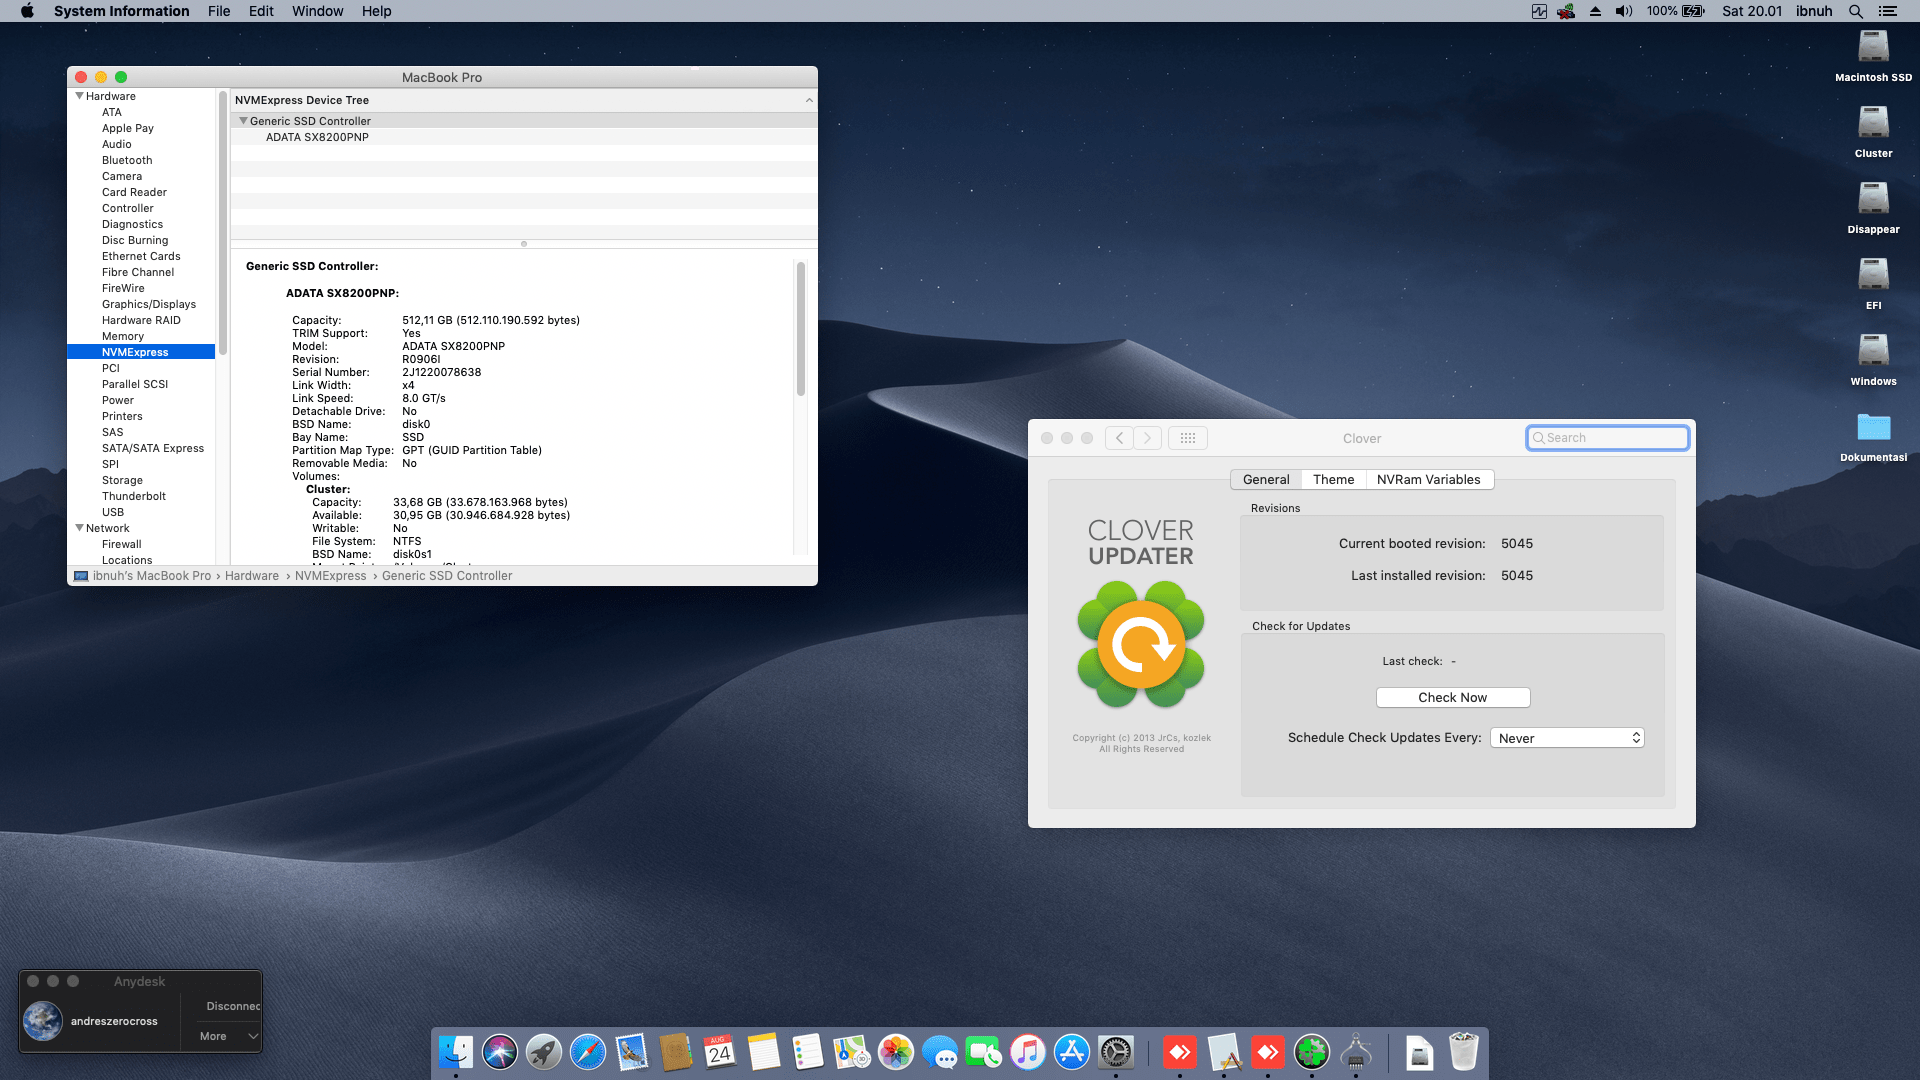Collapse Hardware section in sidebar
This screenshot has height=1080, width=1920.
pyautogui.click(x=80, y=96)
